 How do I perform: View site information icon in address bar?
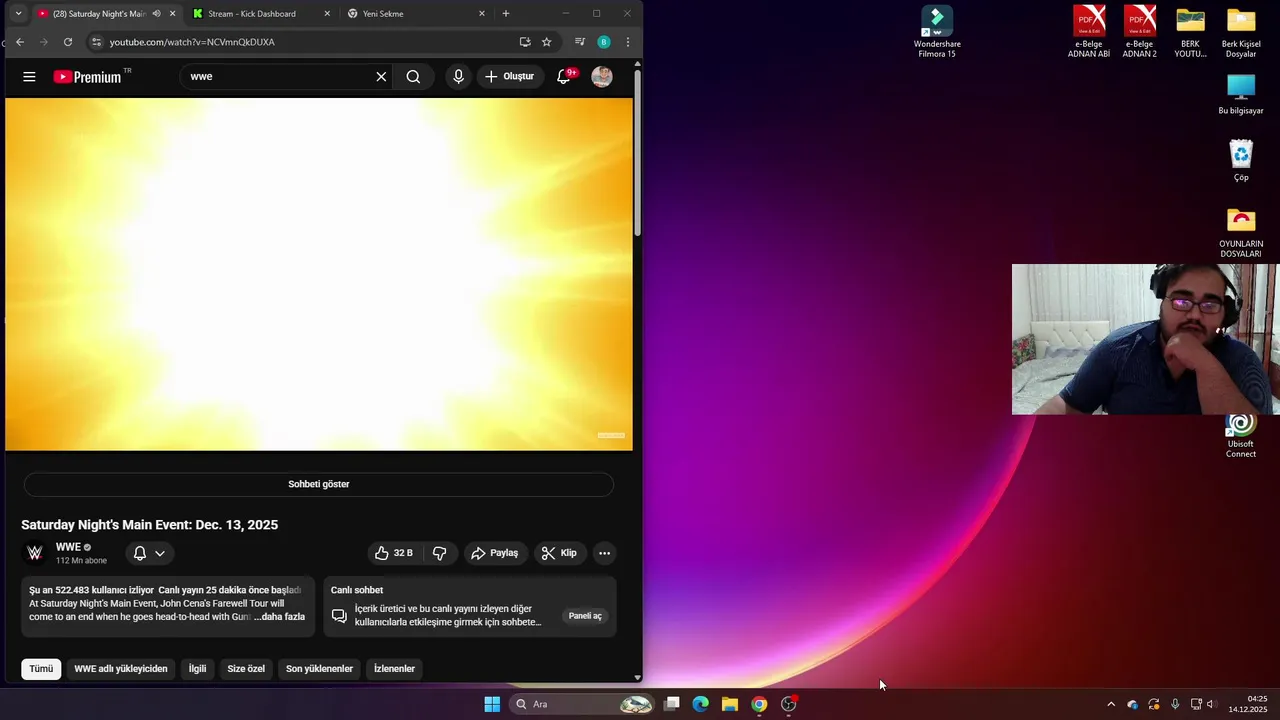pos(96,42)
